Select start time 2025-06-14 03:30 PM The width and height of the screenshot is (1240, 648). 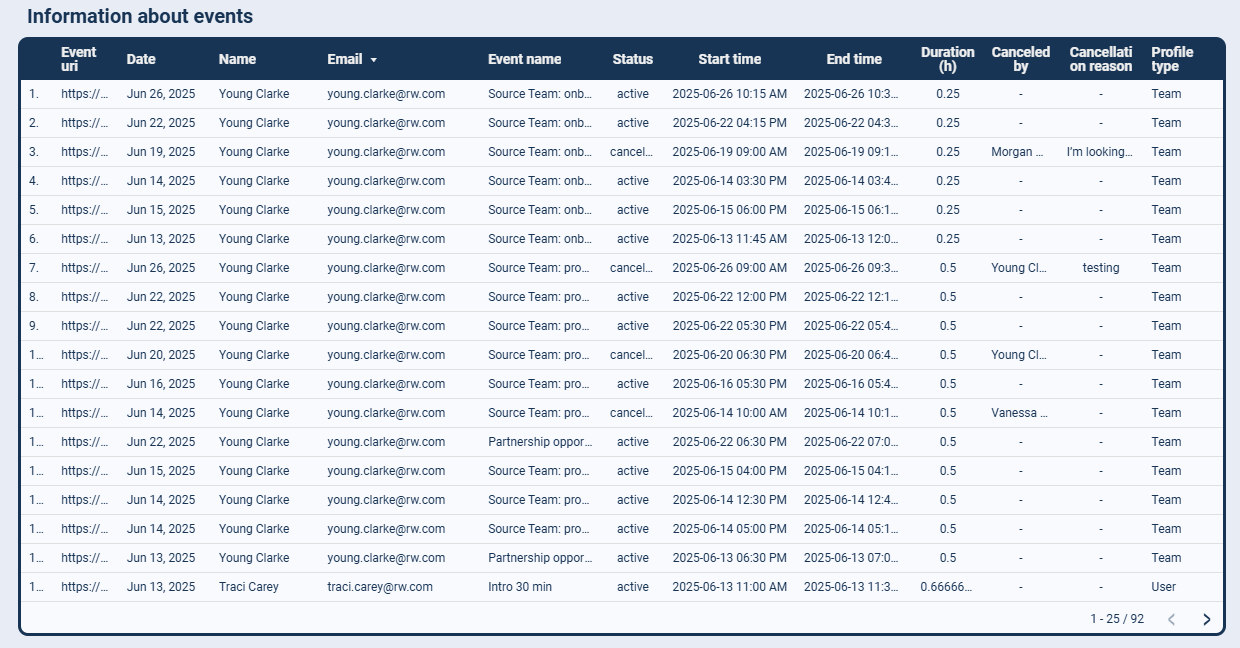click(729, 181)
